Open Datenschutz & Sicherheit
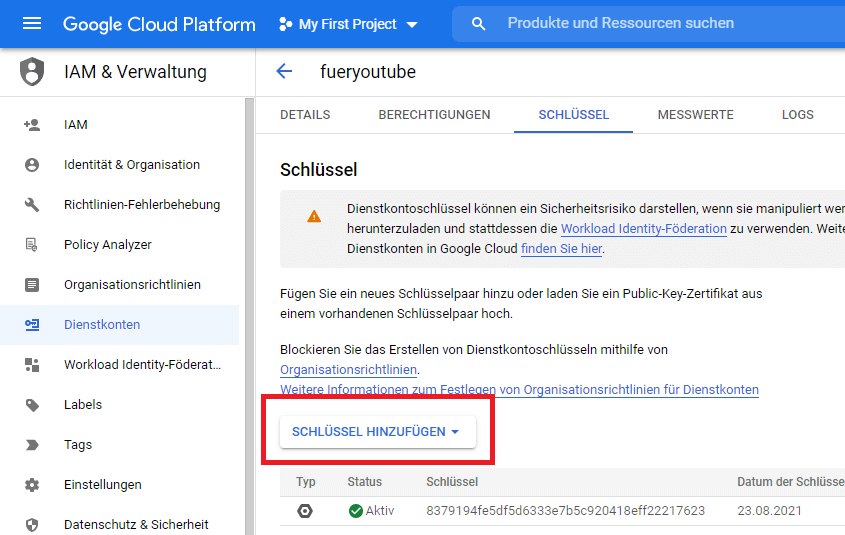The height and width of the screenshot is (535, 845). pos(119,524)
